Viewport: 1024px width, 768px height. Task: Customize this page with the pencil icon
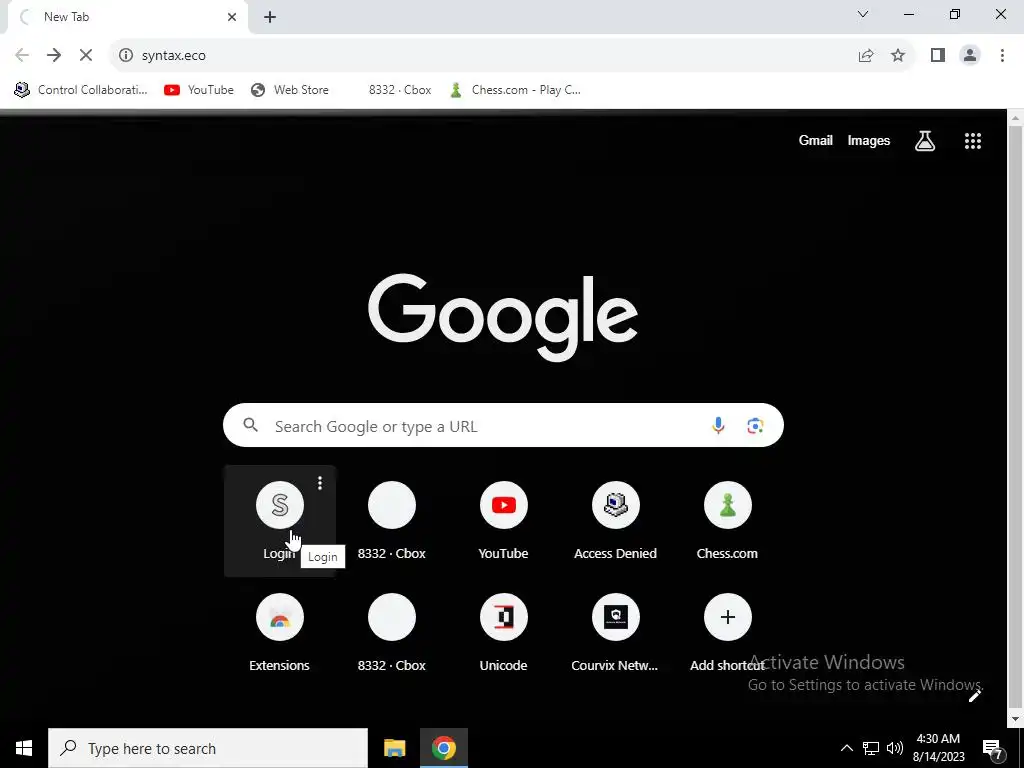pos(975,696)
